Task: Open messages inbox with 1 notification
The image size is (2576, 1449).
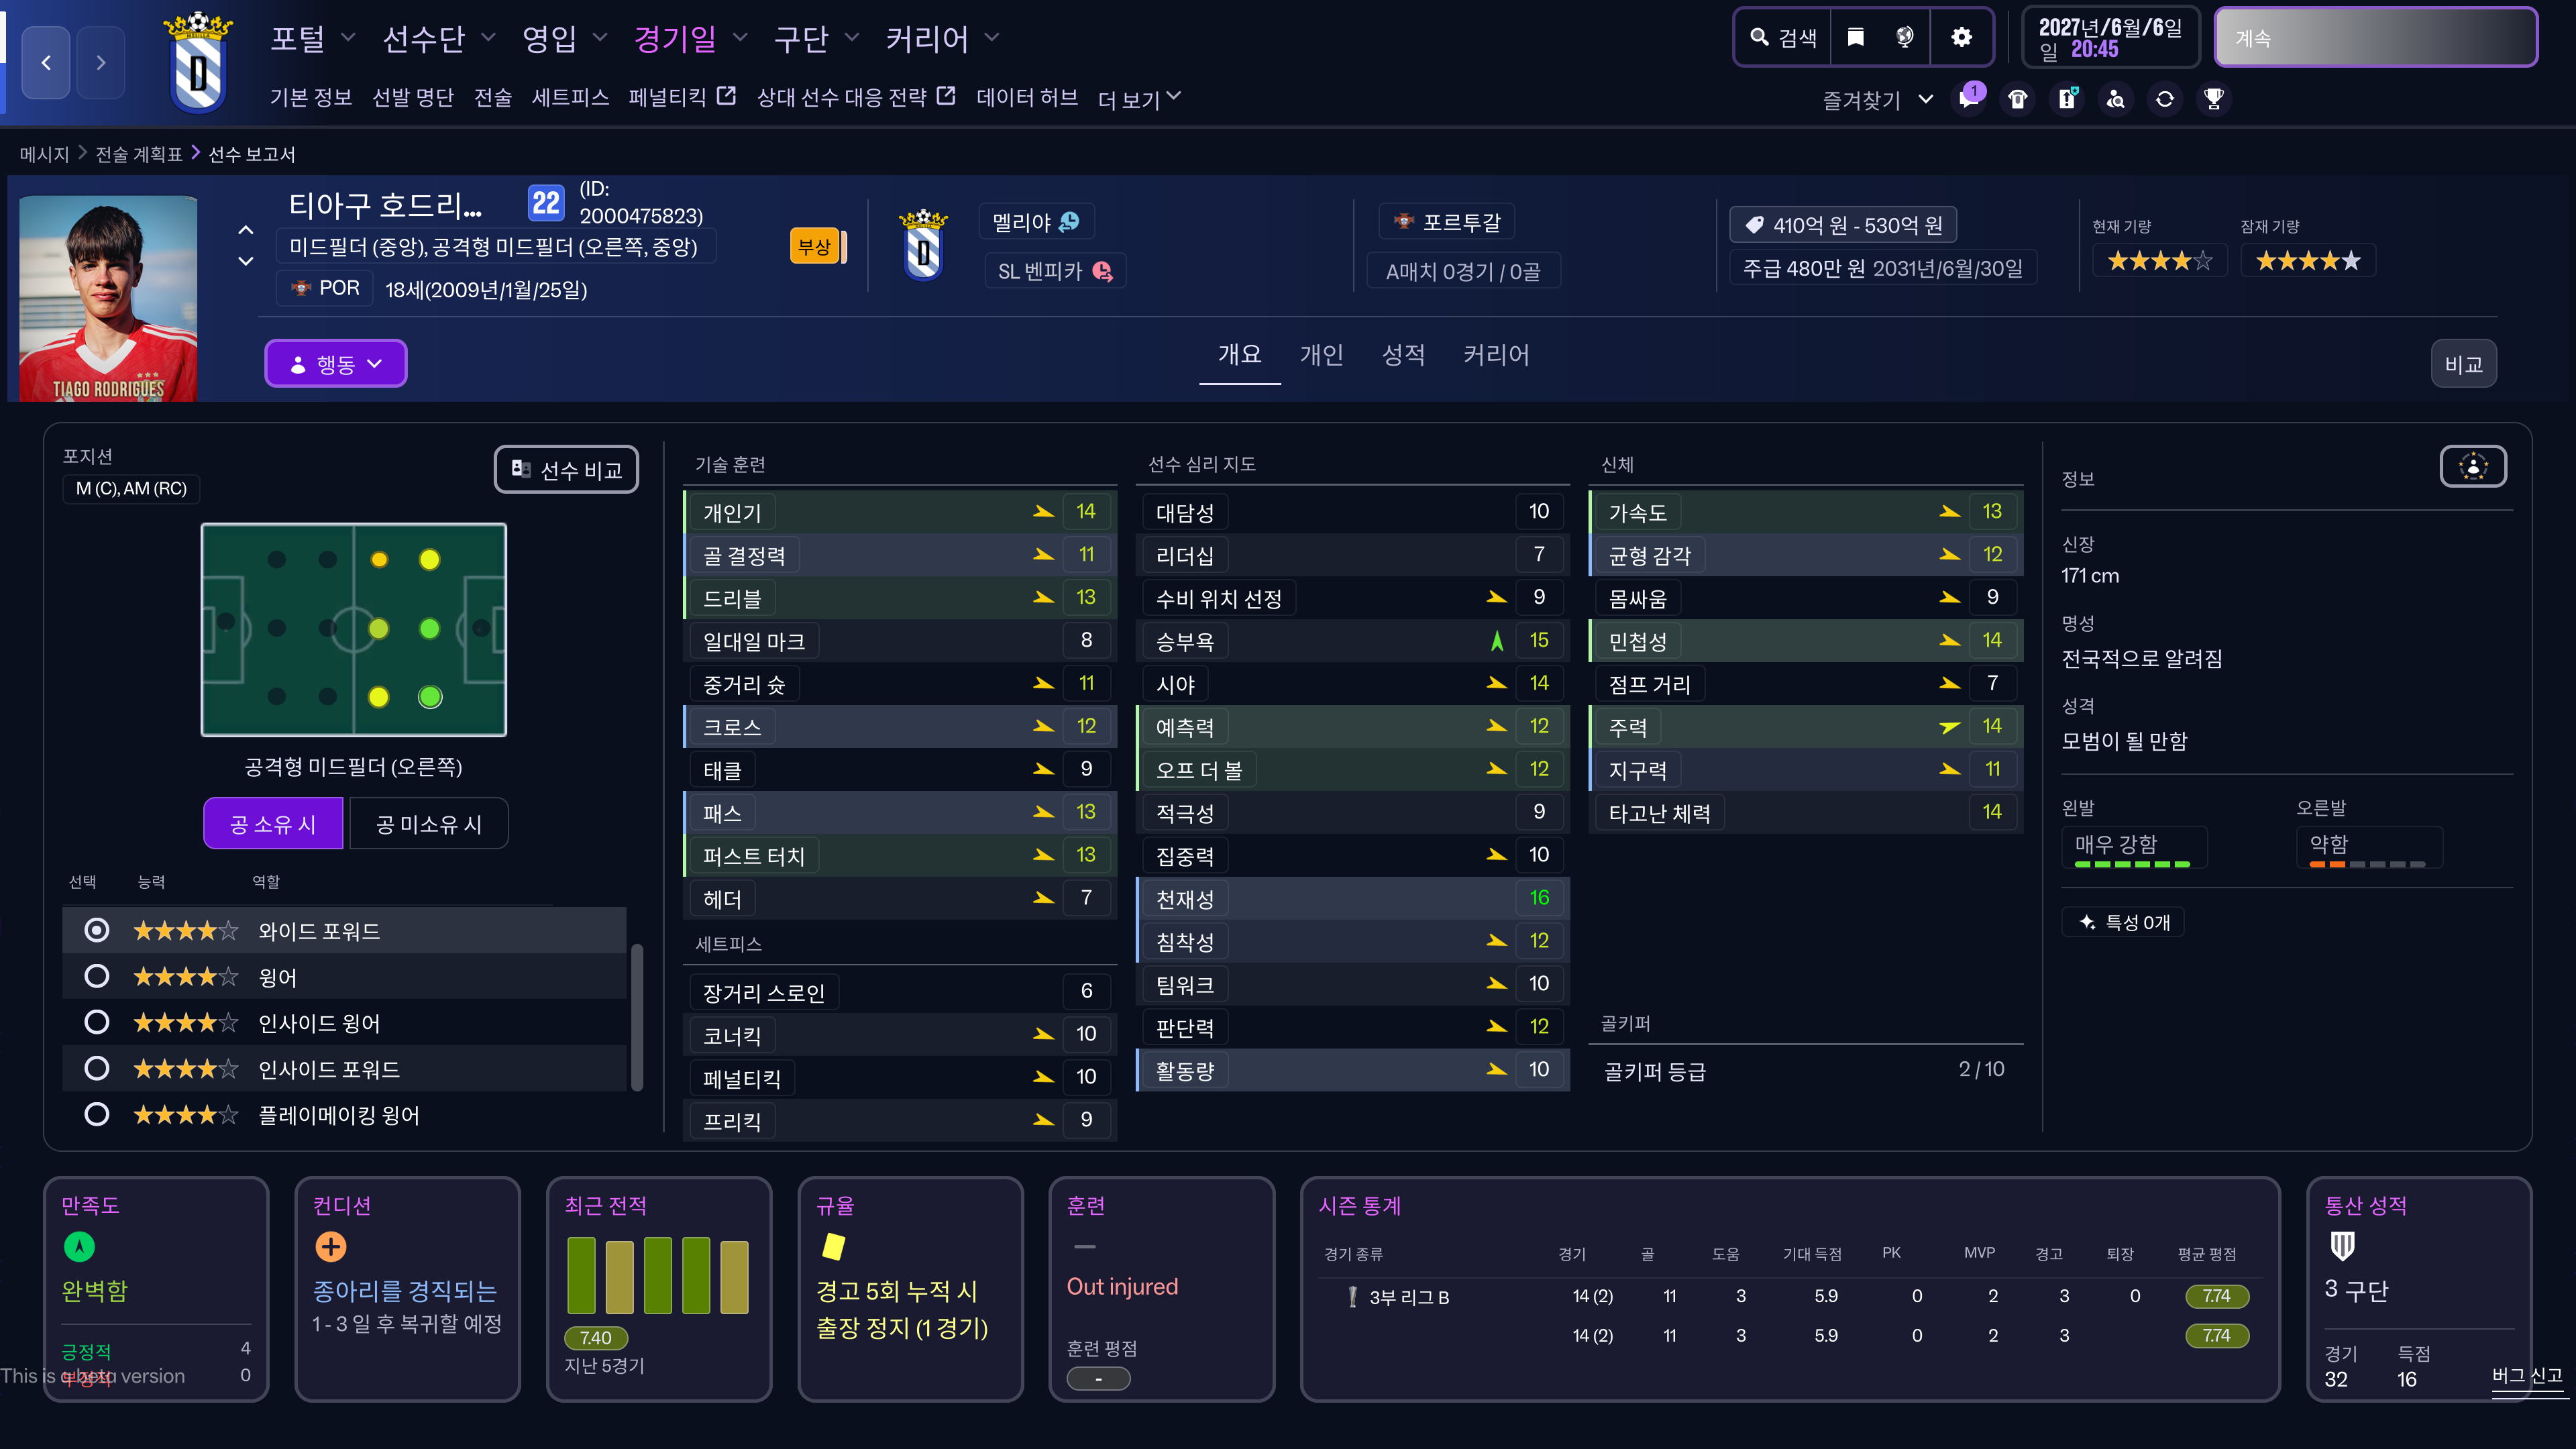Action: click(1969, 99)
